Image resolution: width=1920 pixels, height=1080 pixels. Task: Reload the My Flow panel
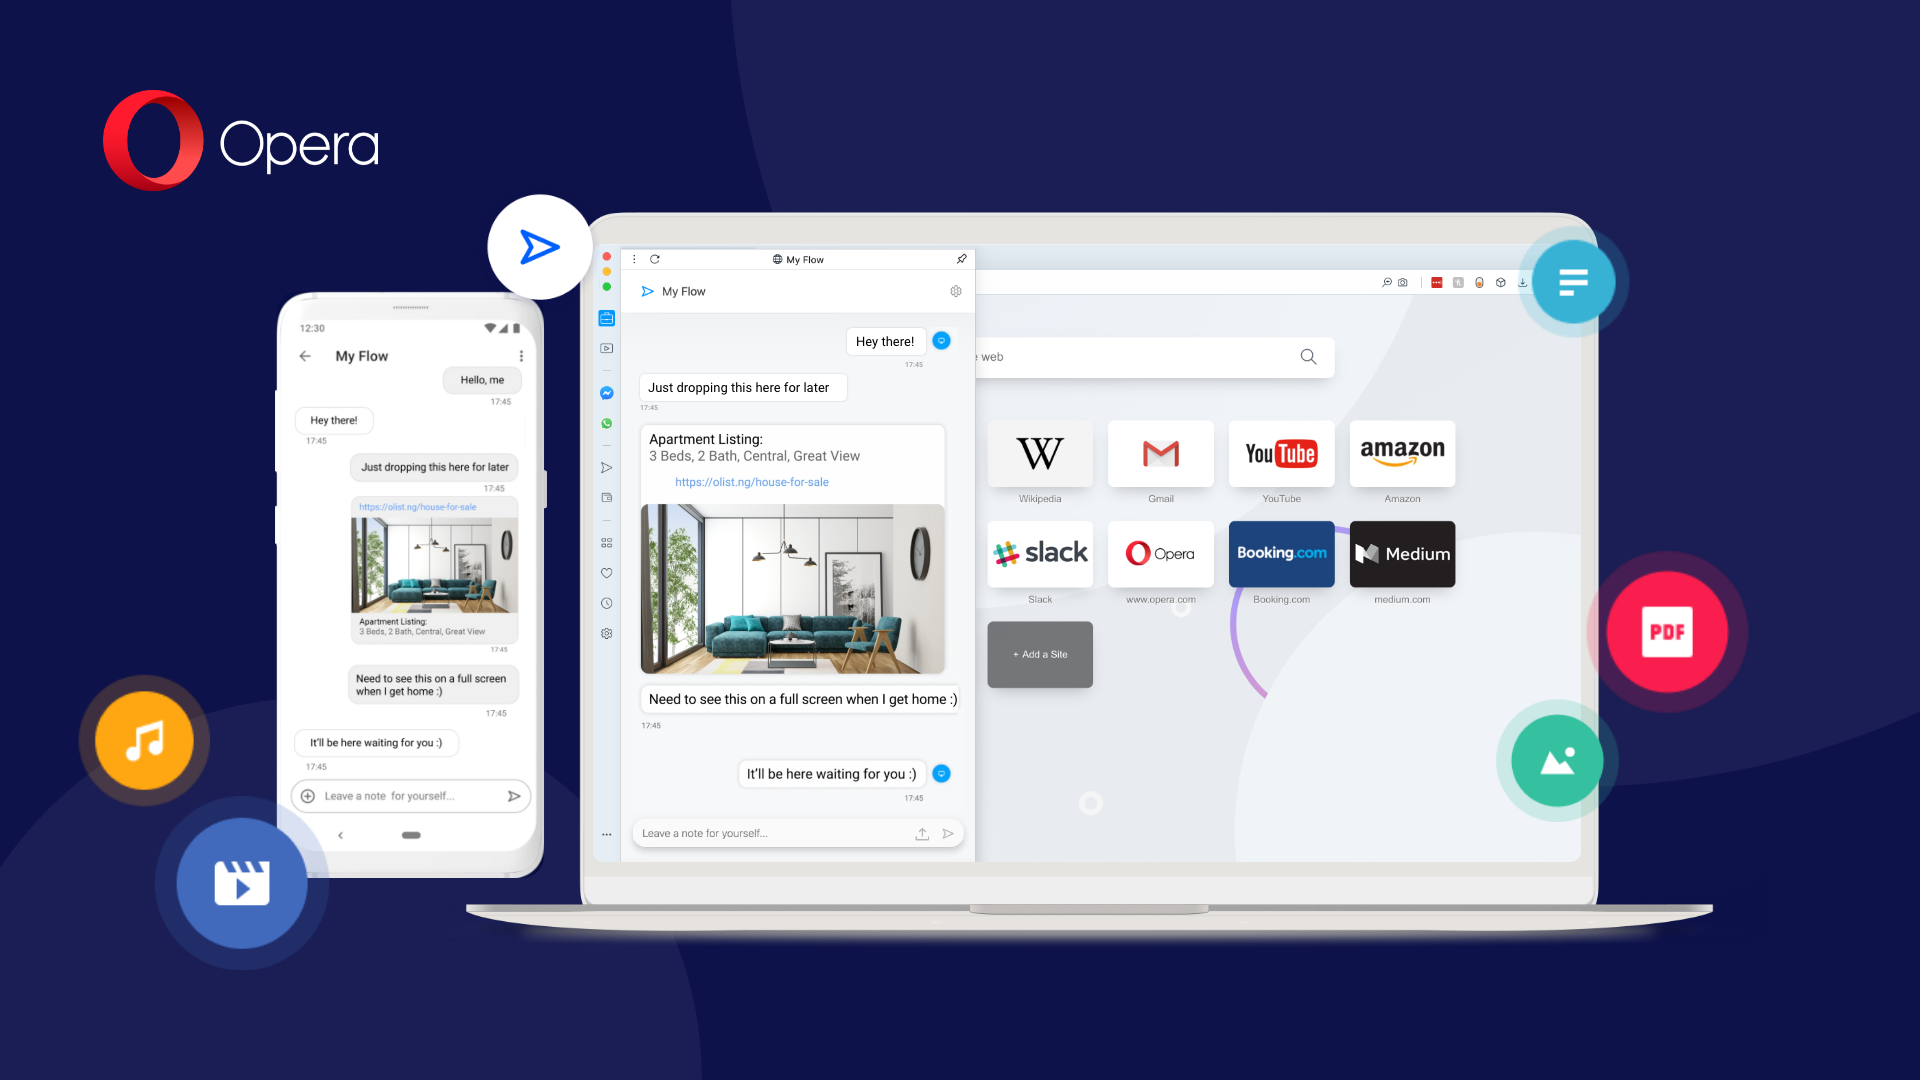[655, 259]
